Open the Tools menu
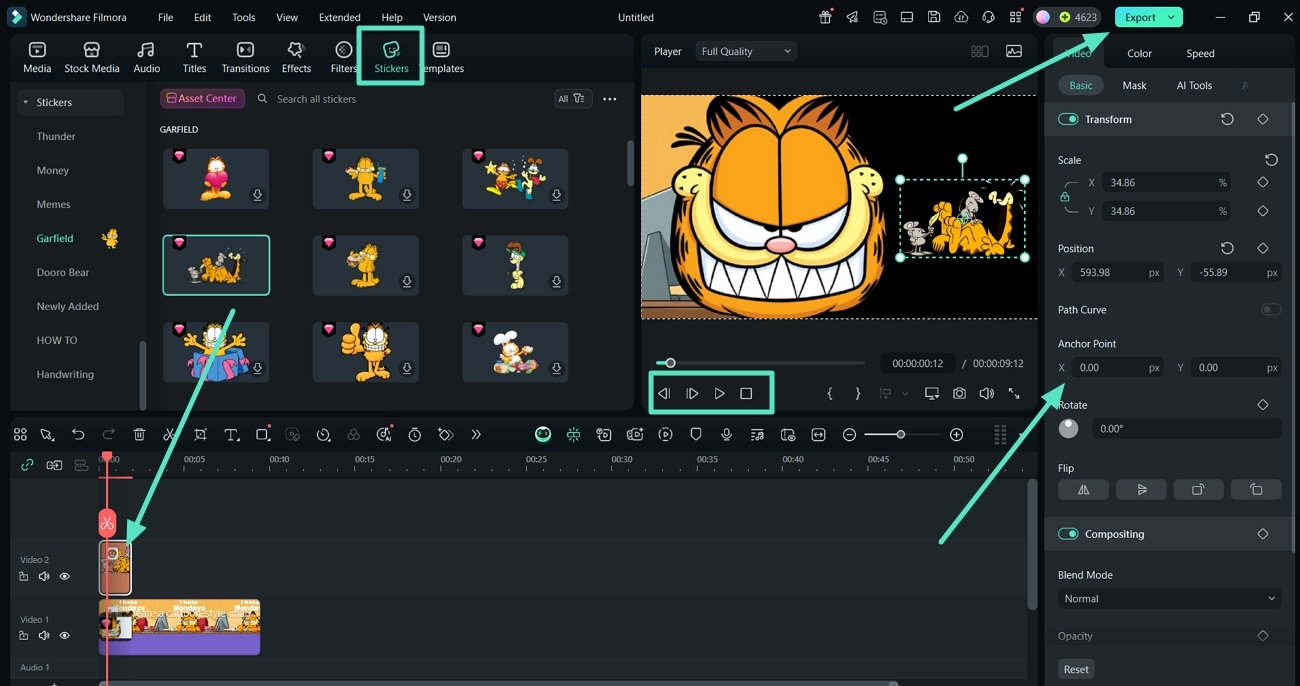1300x686 pixels. pos(243,17)
